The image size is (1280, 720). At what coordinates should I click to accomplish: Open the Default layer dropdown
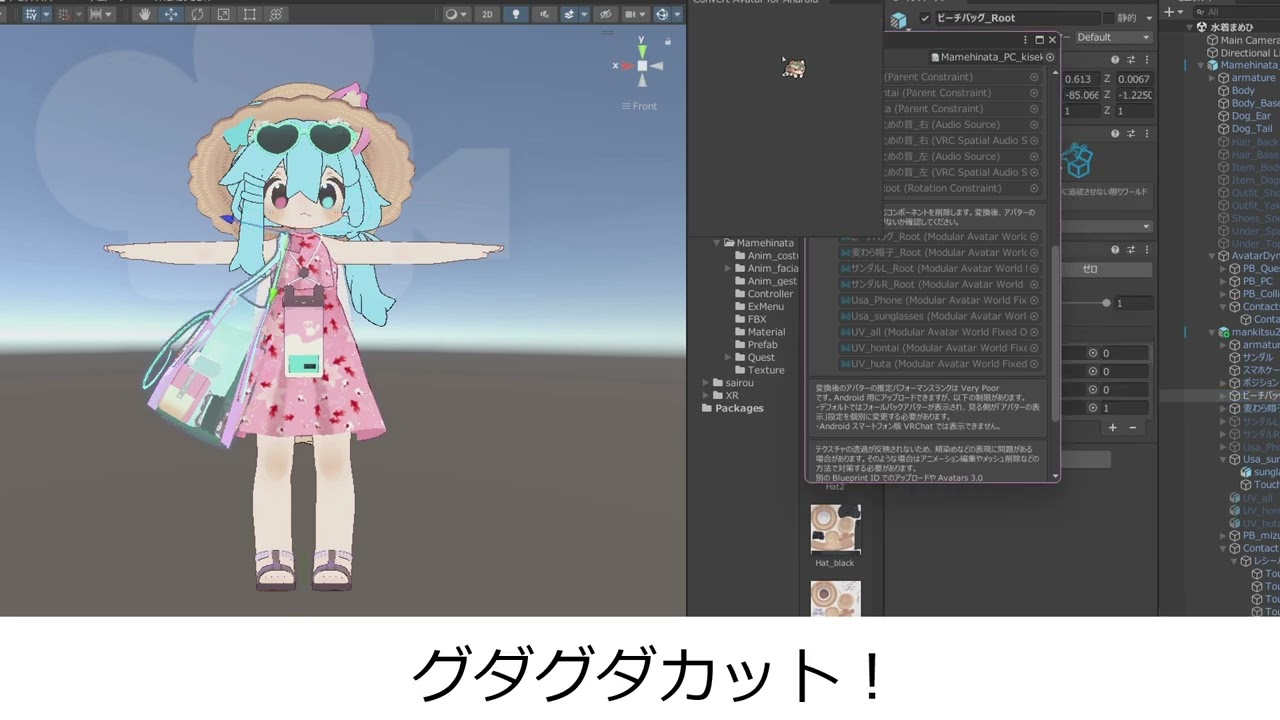point(1113,37)
